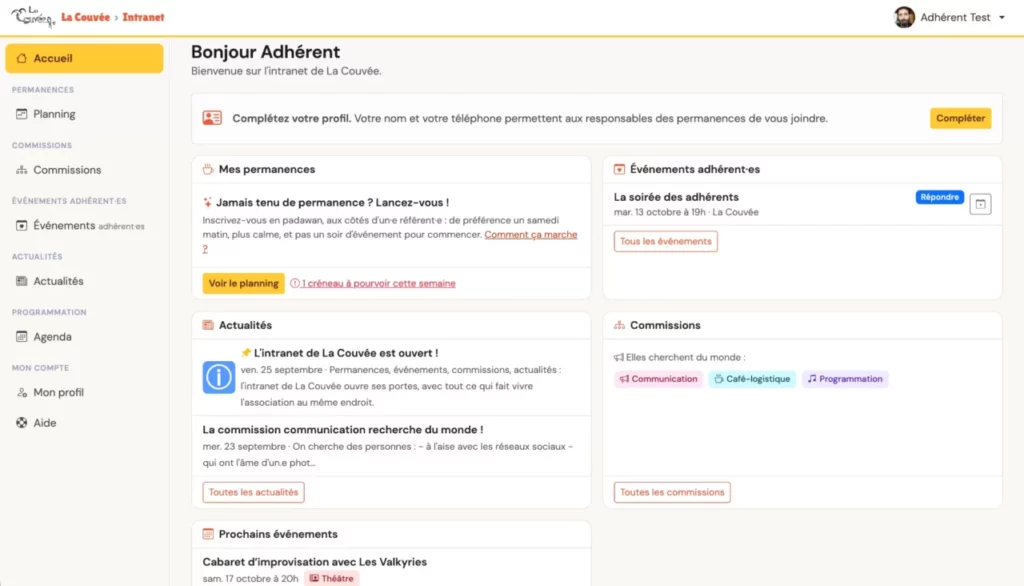
Task: Open the Adhérent Test avatar picture
Action: point(904,18)
